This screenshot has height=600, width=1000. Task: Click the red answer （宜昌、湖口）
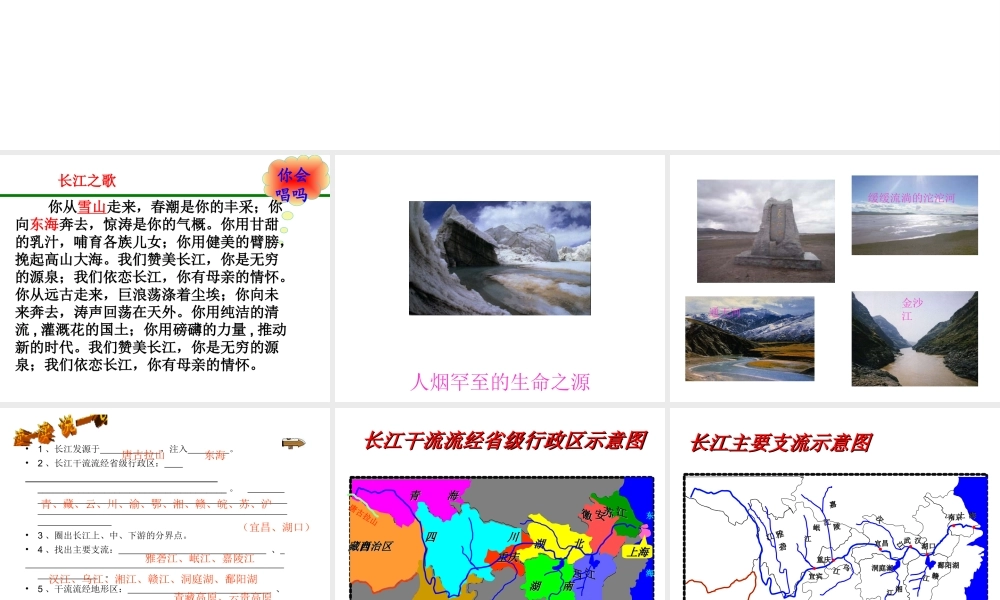(276, 527)
